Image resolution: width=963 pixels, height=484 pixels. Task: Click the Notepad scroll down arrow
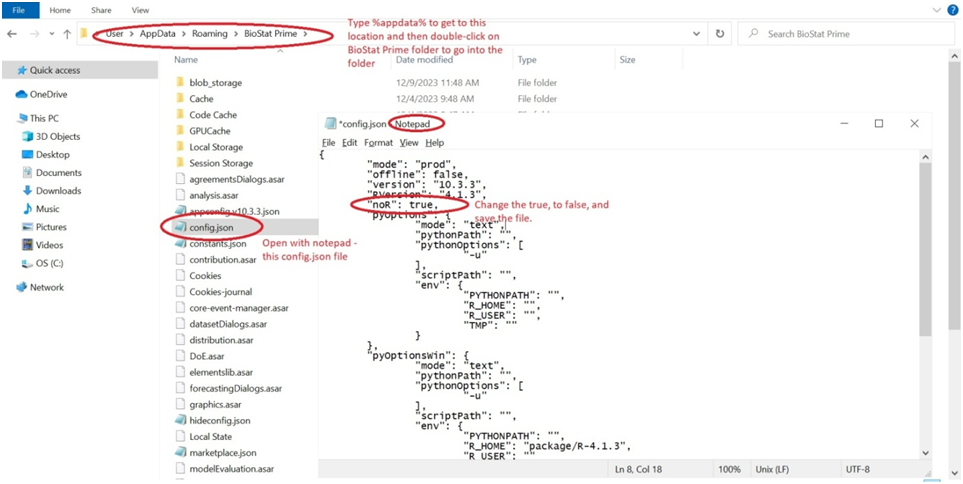point(926,453)
